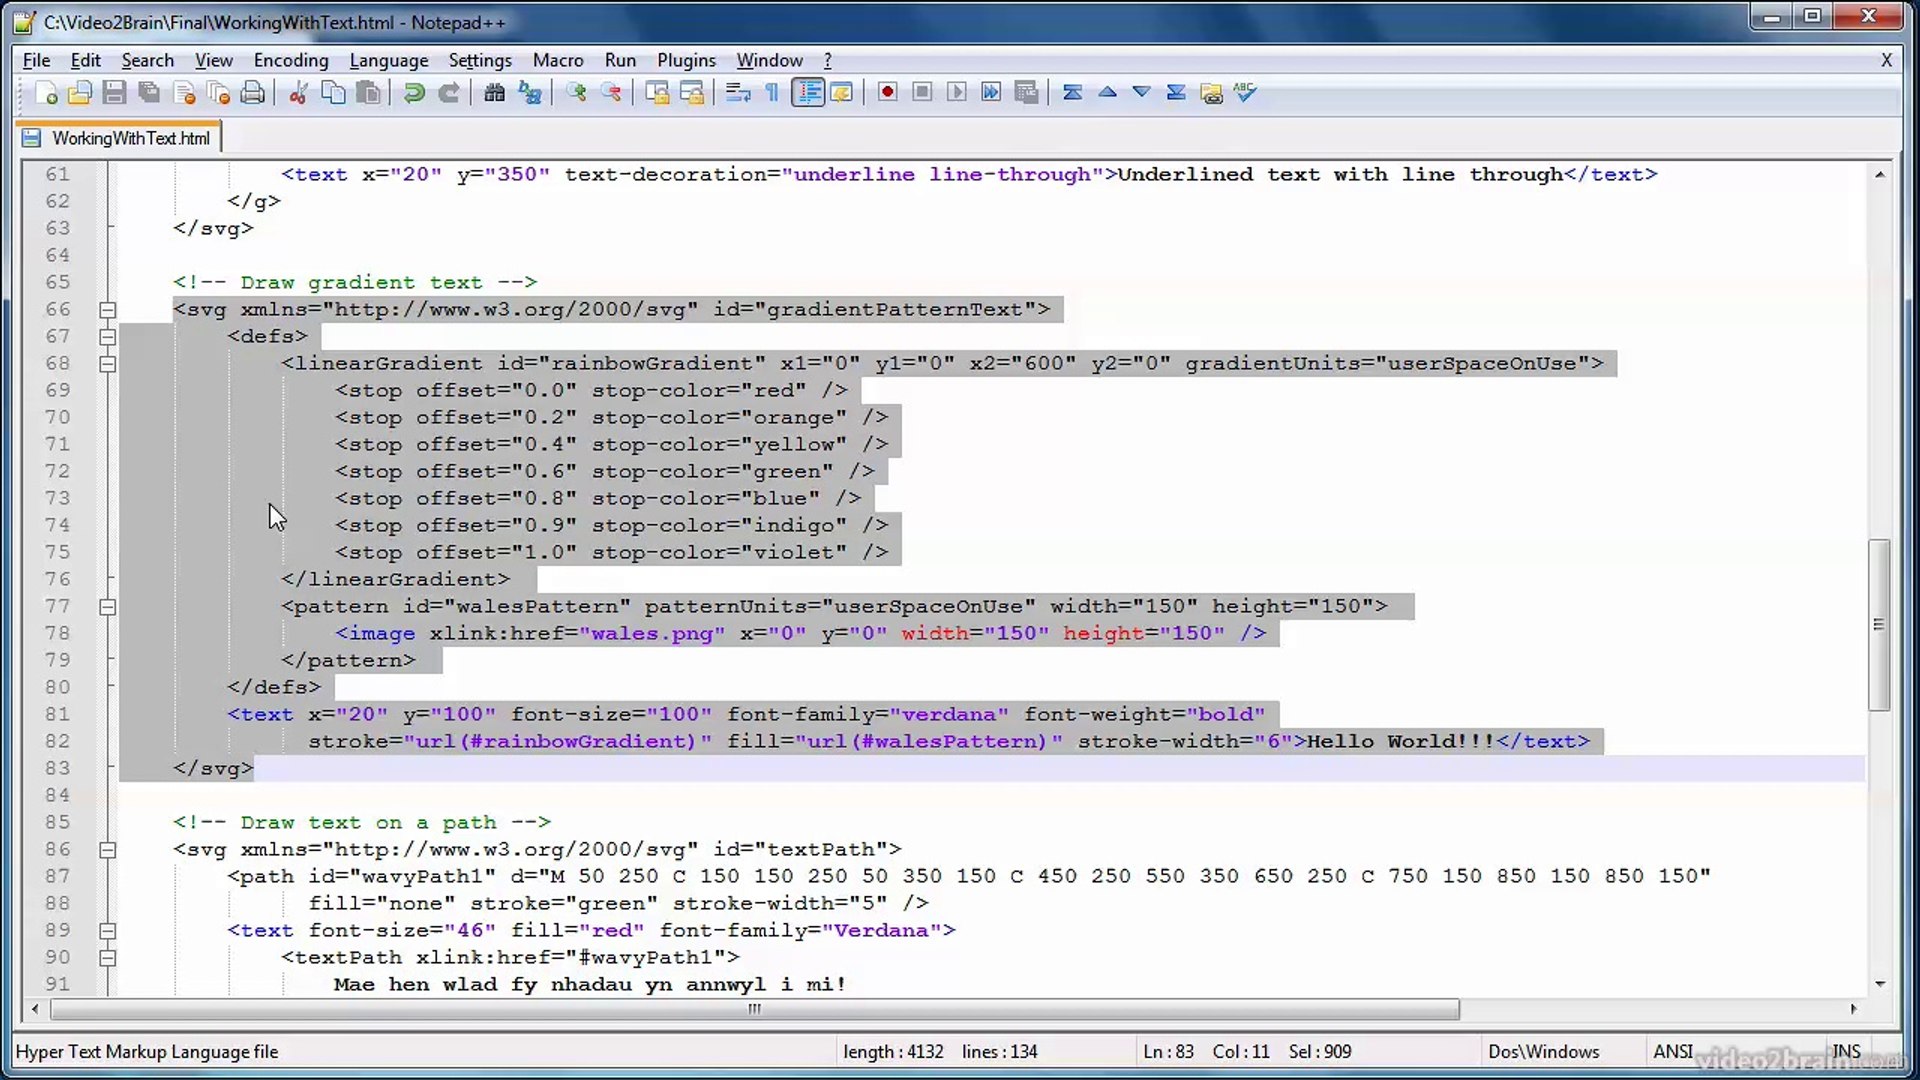
Task: Toggle INS insert mode in status bar
Action: point(1846,1051)
